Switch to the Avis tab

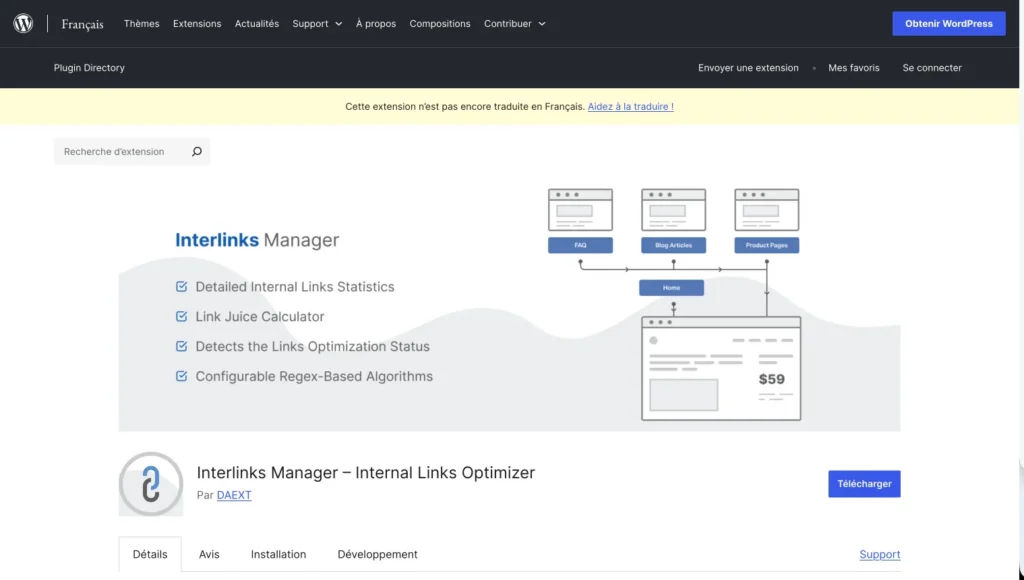[x=209, y=554]
